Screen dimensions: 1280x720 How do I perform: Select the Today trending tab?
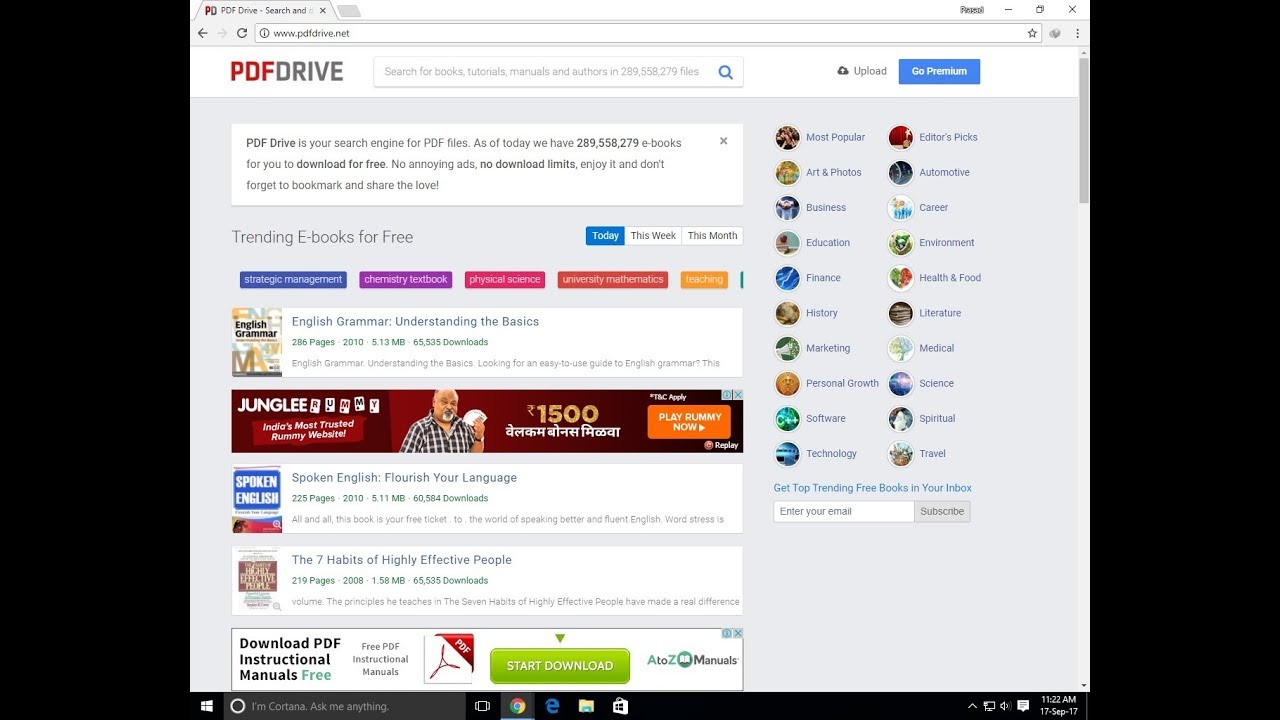tap(605, 236)
